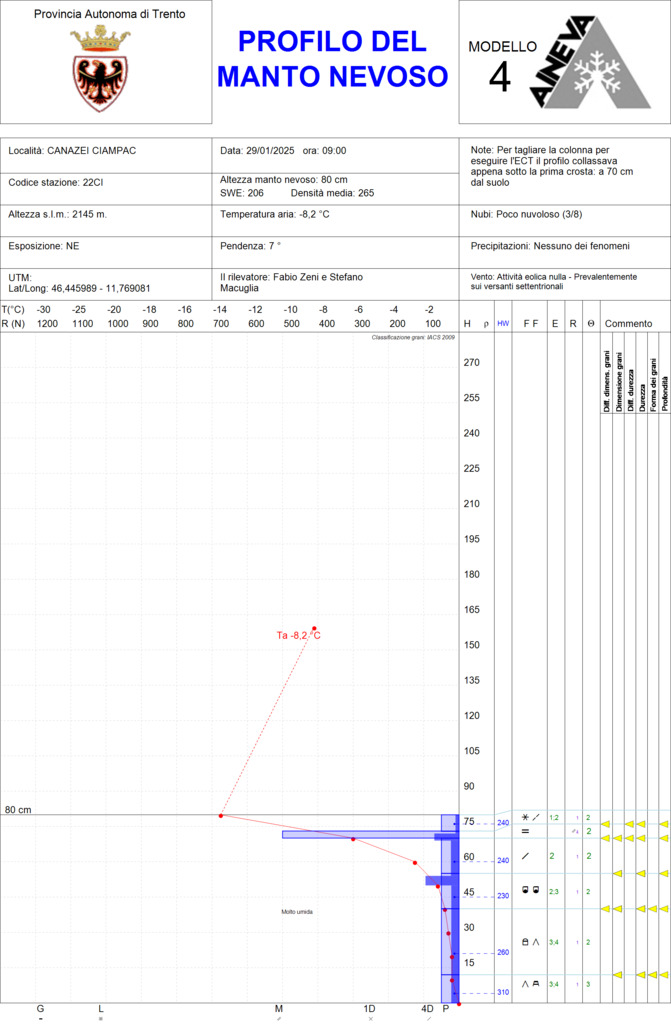Click the Ta -8,2 °C air temperature label
671x1024 pixels.
click(x=299, y=635)
